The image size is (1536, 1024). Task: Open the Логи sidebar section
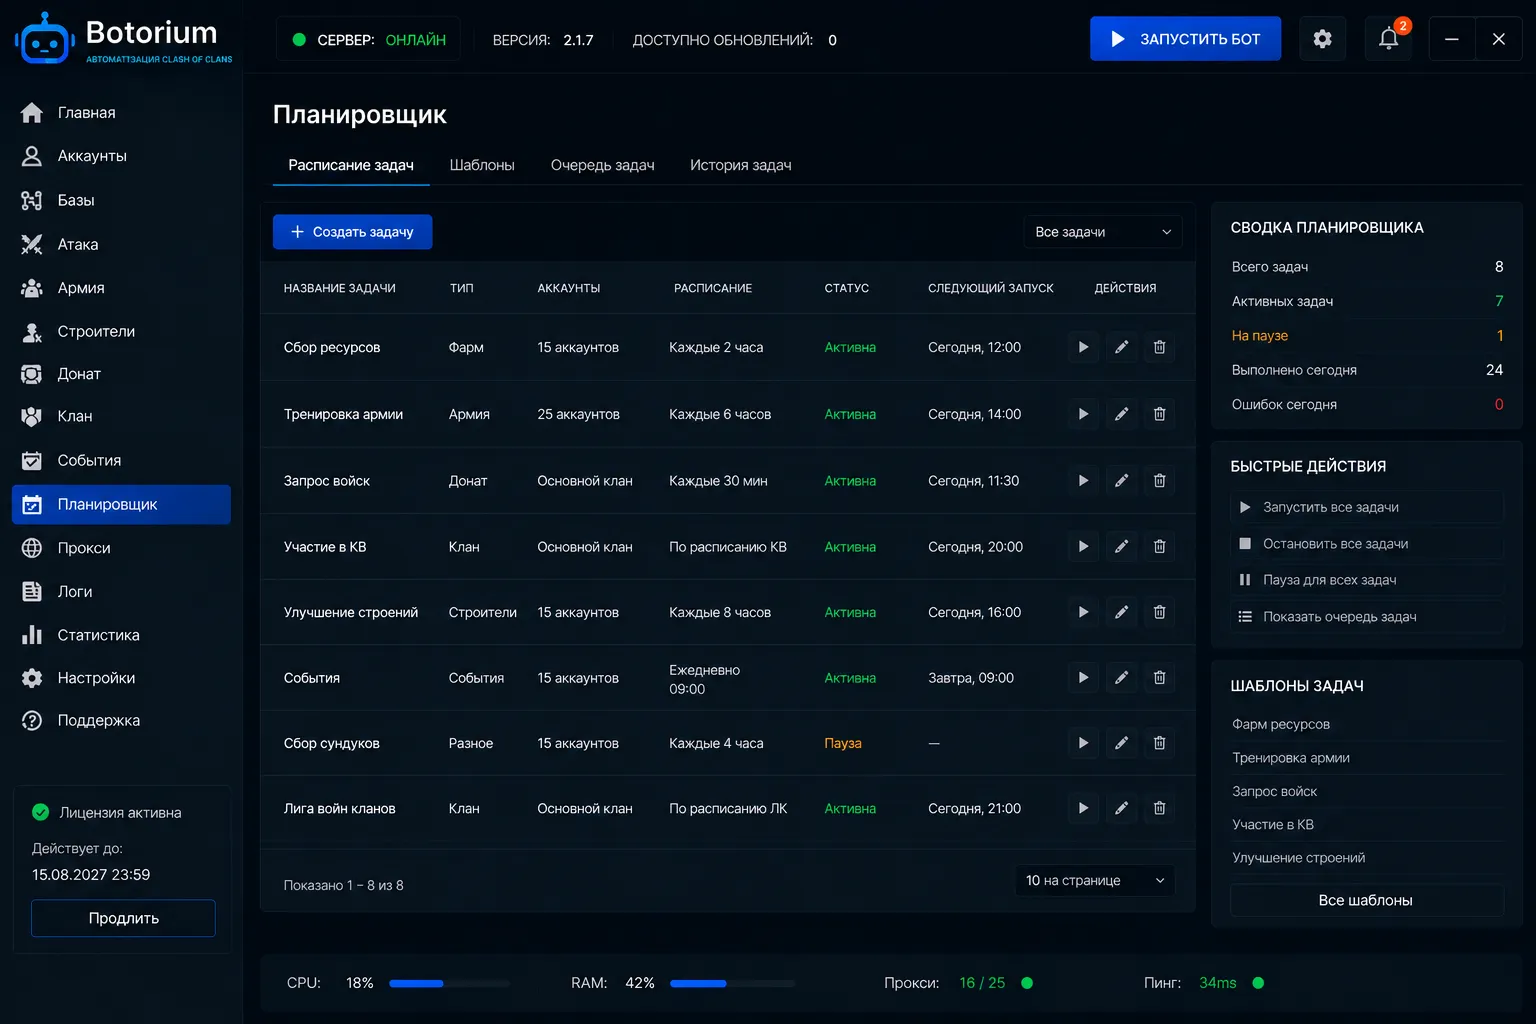tap(121, 591)
